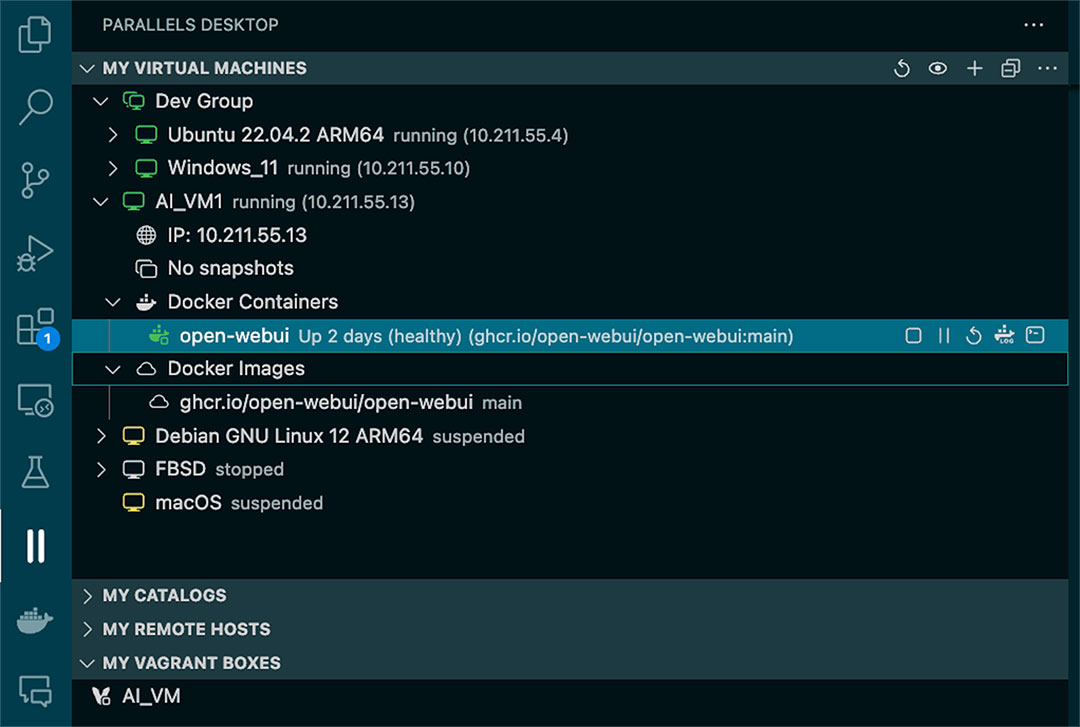Open the Chat view in activity bar
This screenshot has width=1080, height=727.
34,690
